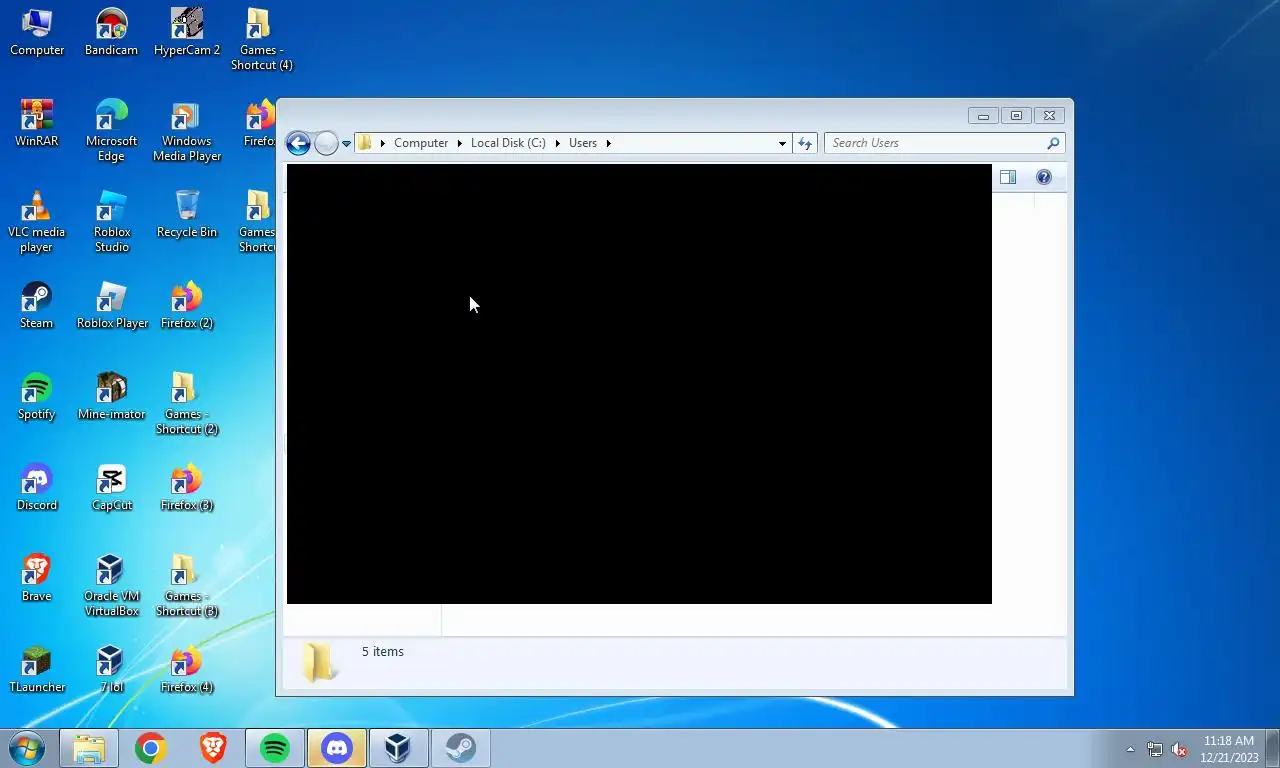This screenshot has height=768, width=1280.
Task: Expand arrow after Computer breadcrumb
Action: (x=460, y=143)
